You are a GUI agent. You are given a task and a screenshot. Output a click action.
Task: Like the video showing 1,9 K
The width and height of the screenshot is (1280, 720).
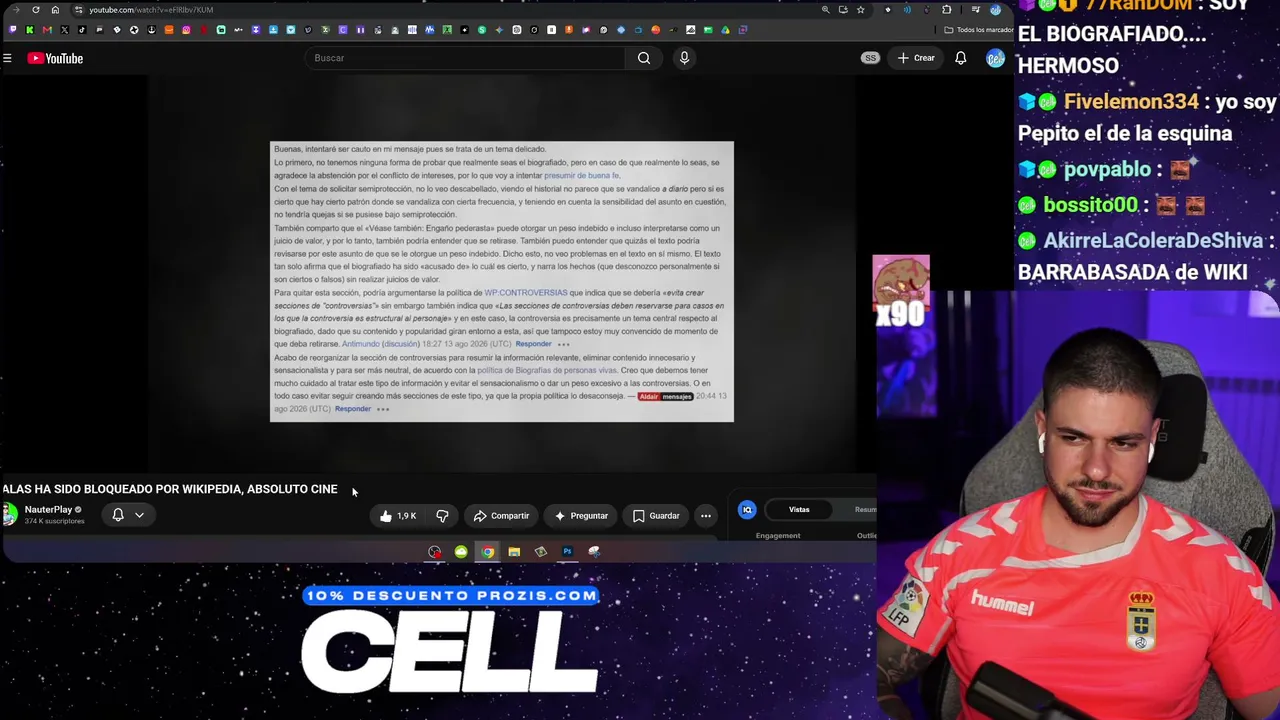tap(398, 516)
